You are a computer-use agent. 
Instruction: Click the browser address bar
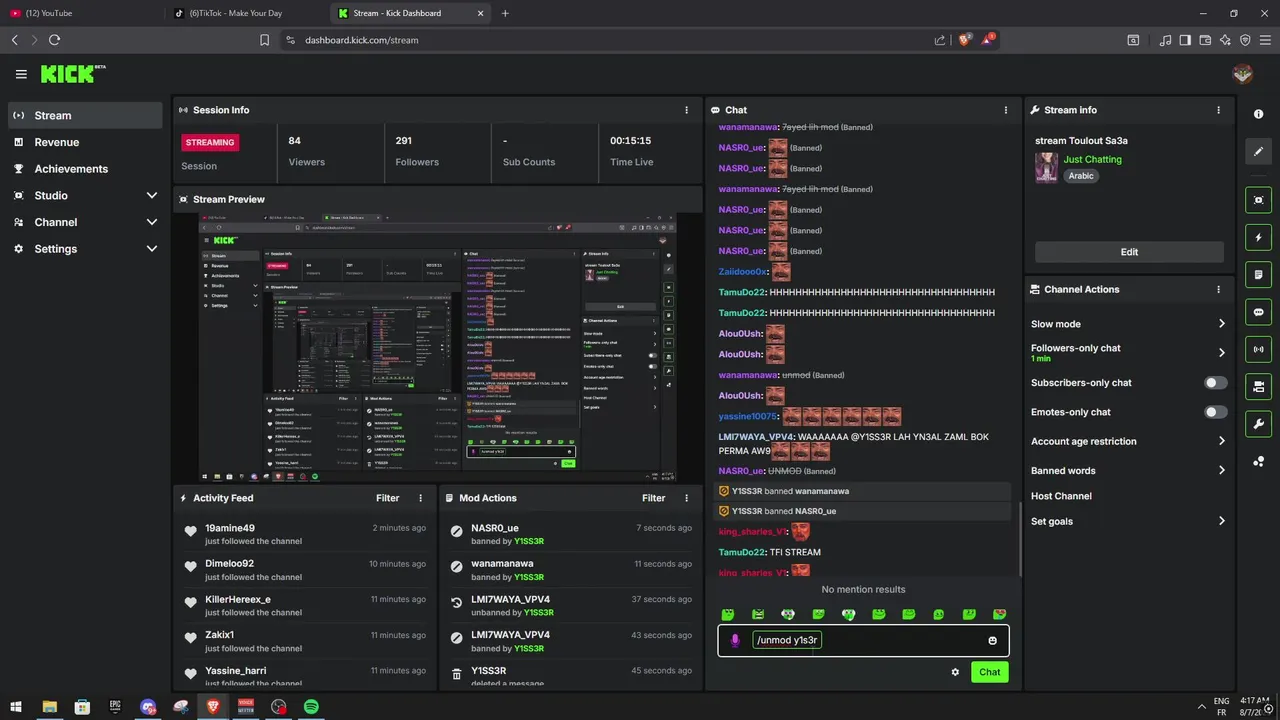click(600, 40)
